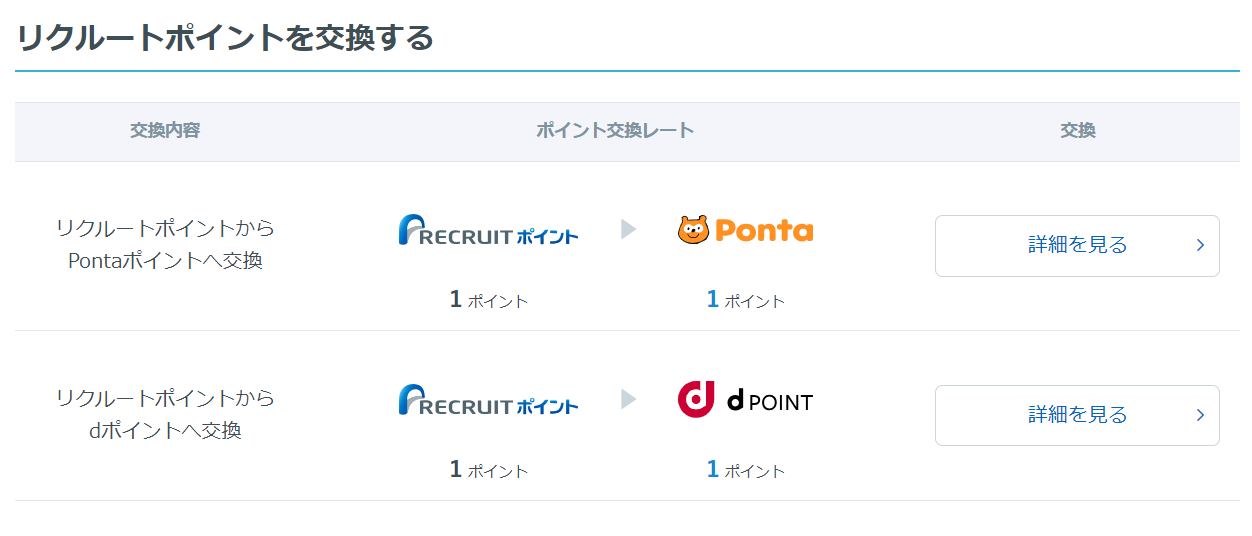Click the RECRUIT Point logo in the Ponta row
Screen dimensions: 1252x536
coord(488,231)
